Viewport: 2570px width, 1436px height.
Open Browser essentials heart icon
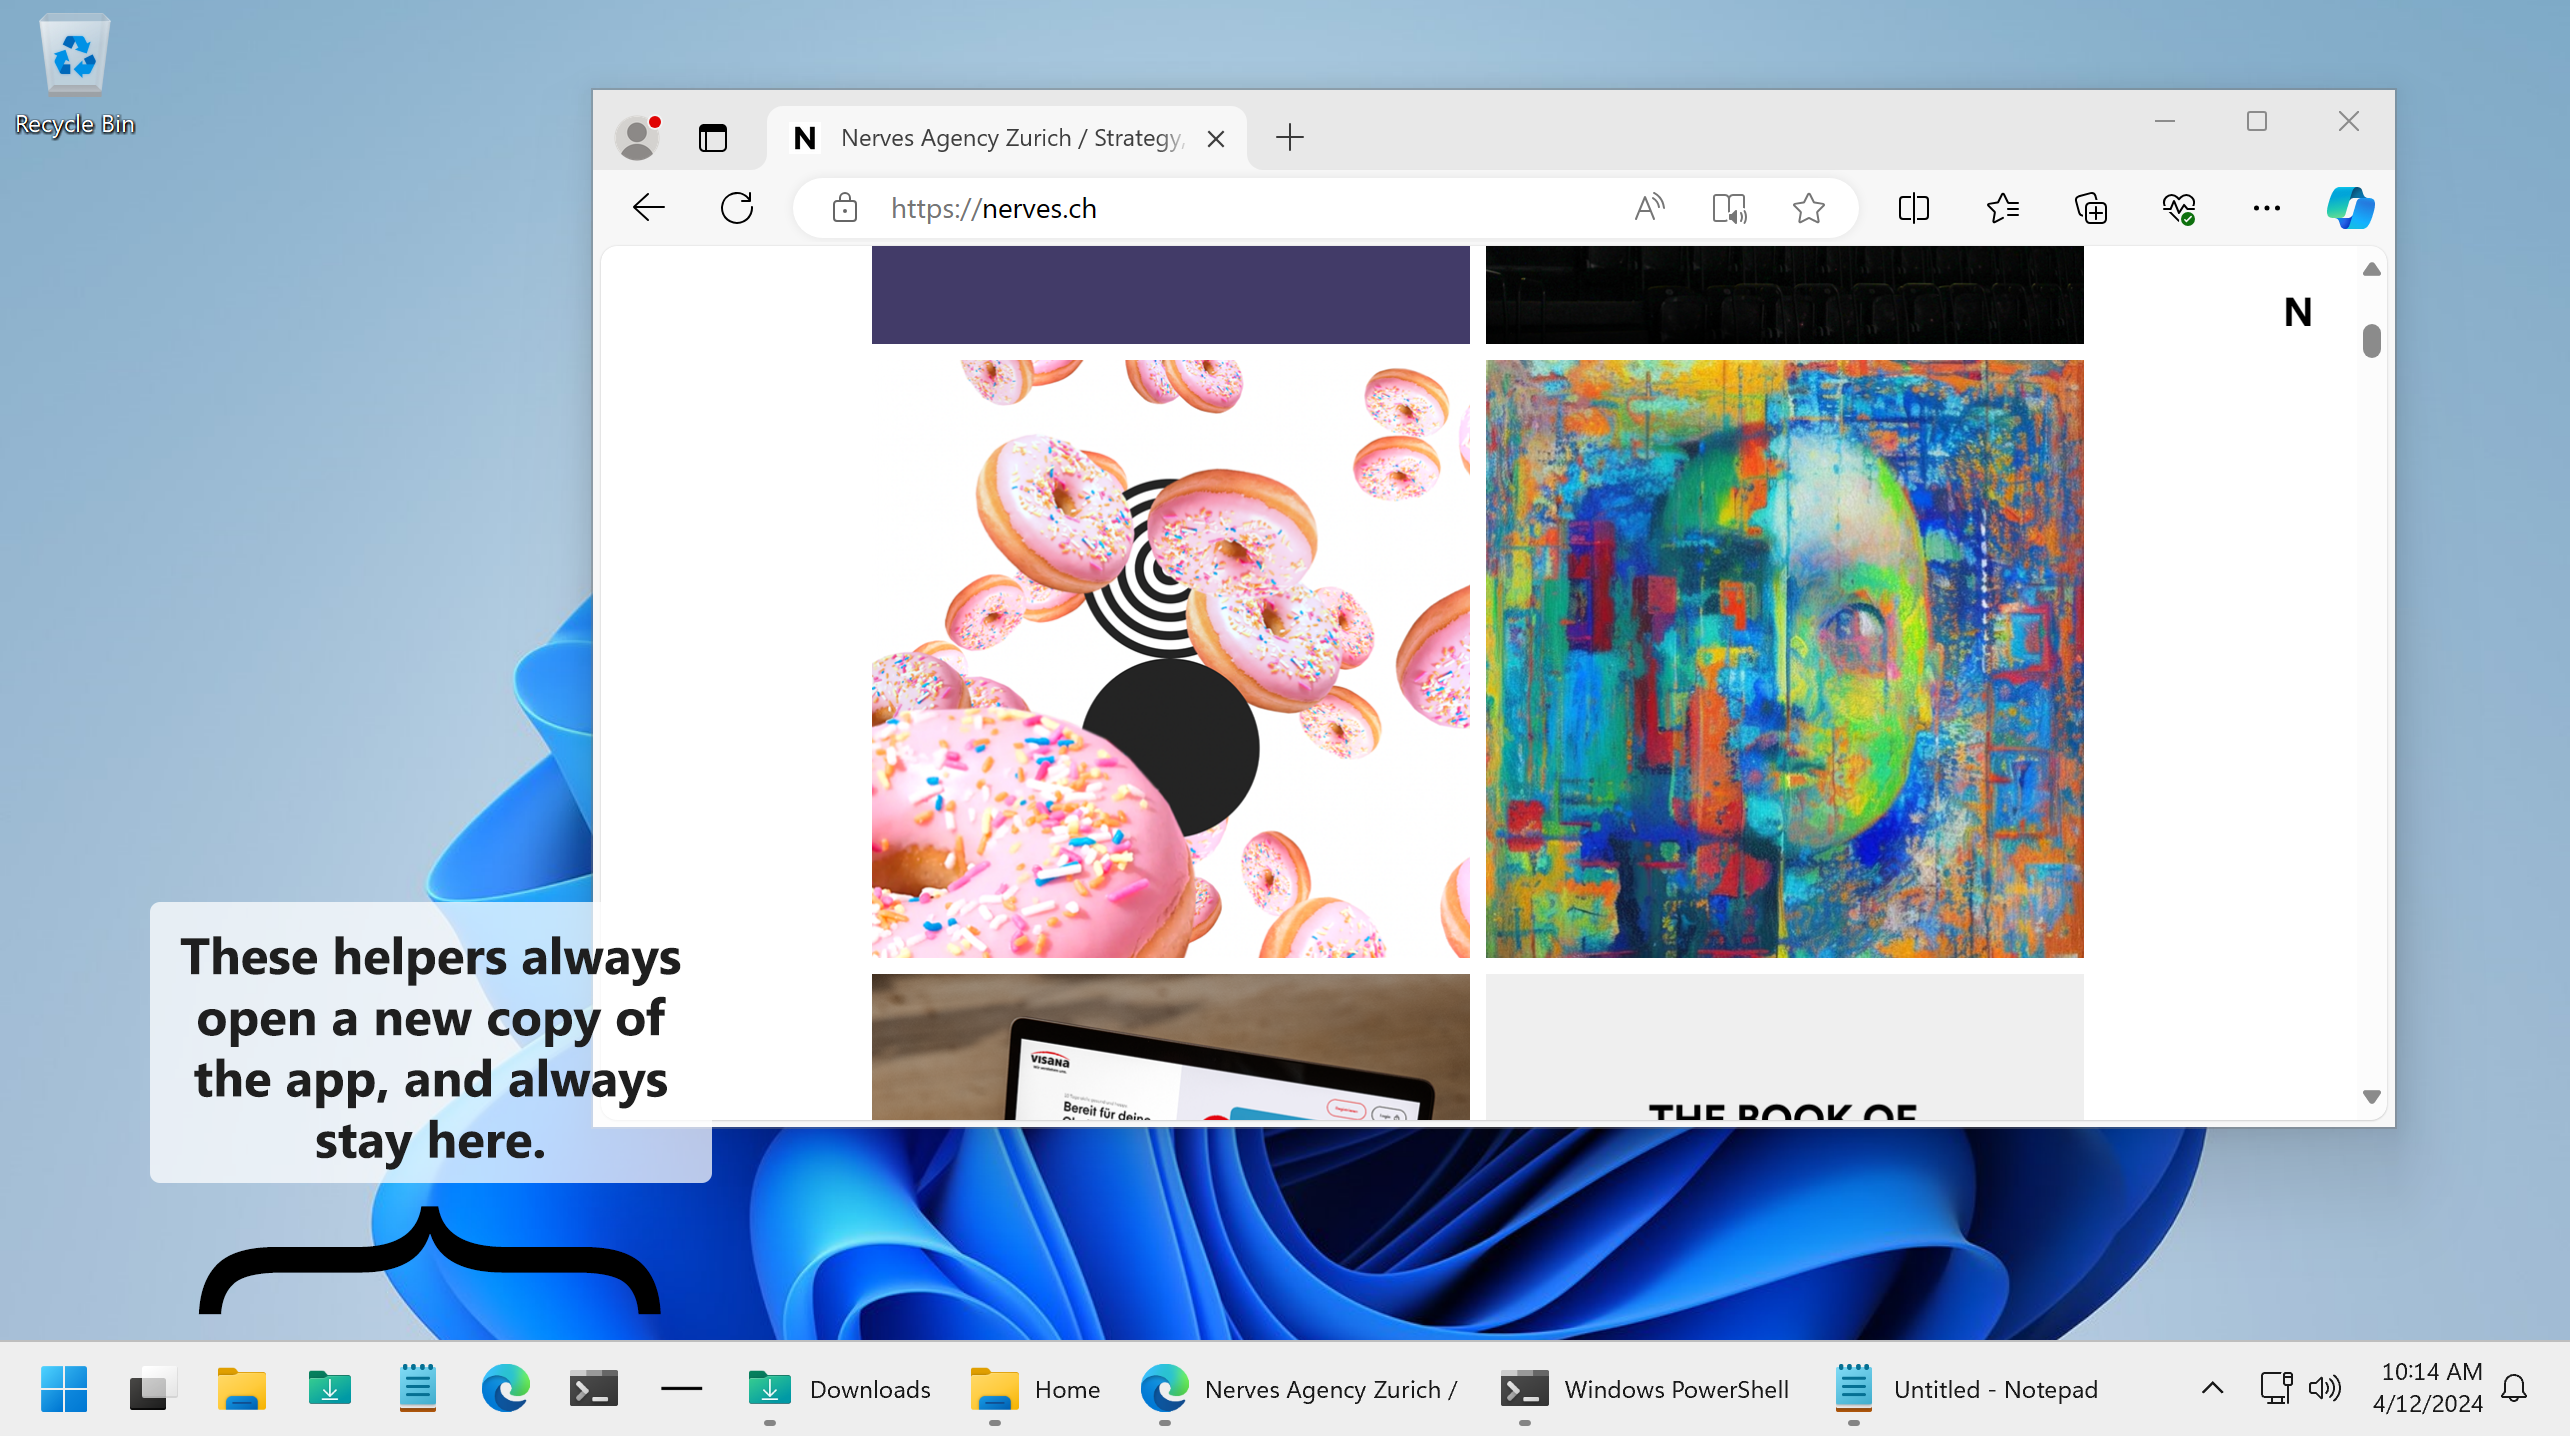2179,208
